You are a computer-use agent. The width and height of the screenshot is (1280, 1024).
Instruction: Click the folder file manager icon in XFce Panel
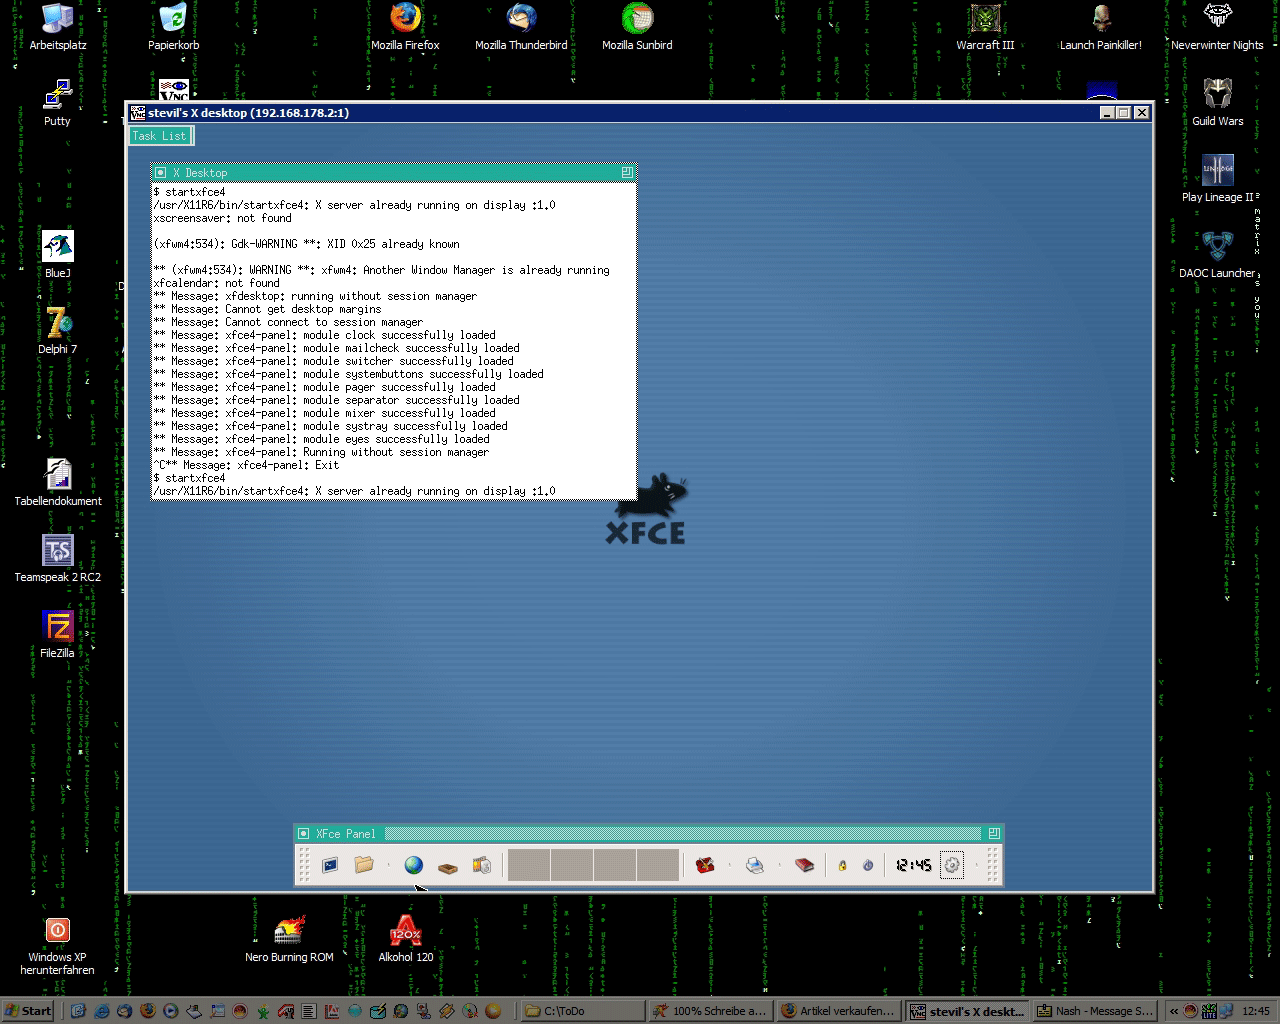pos(364,865)
